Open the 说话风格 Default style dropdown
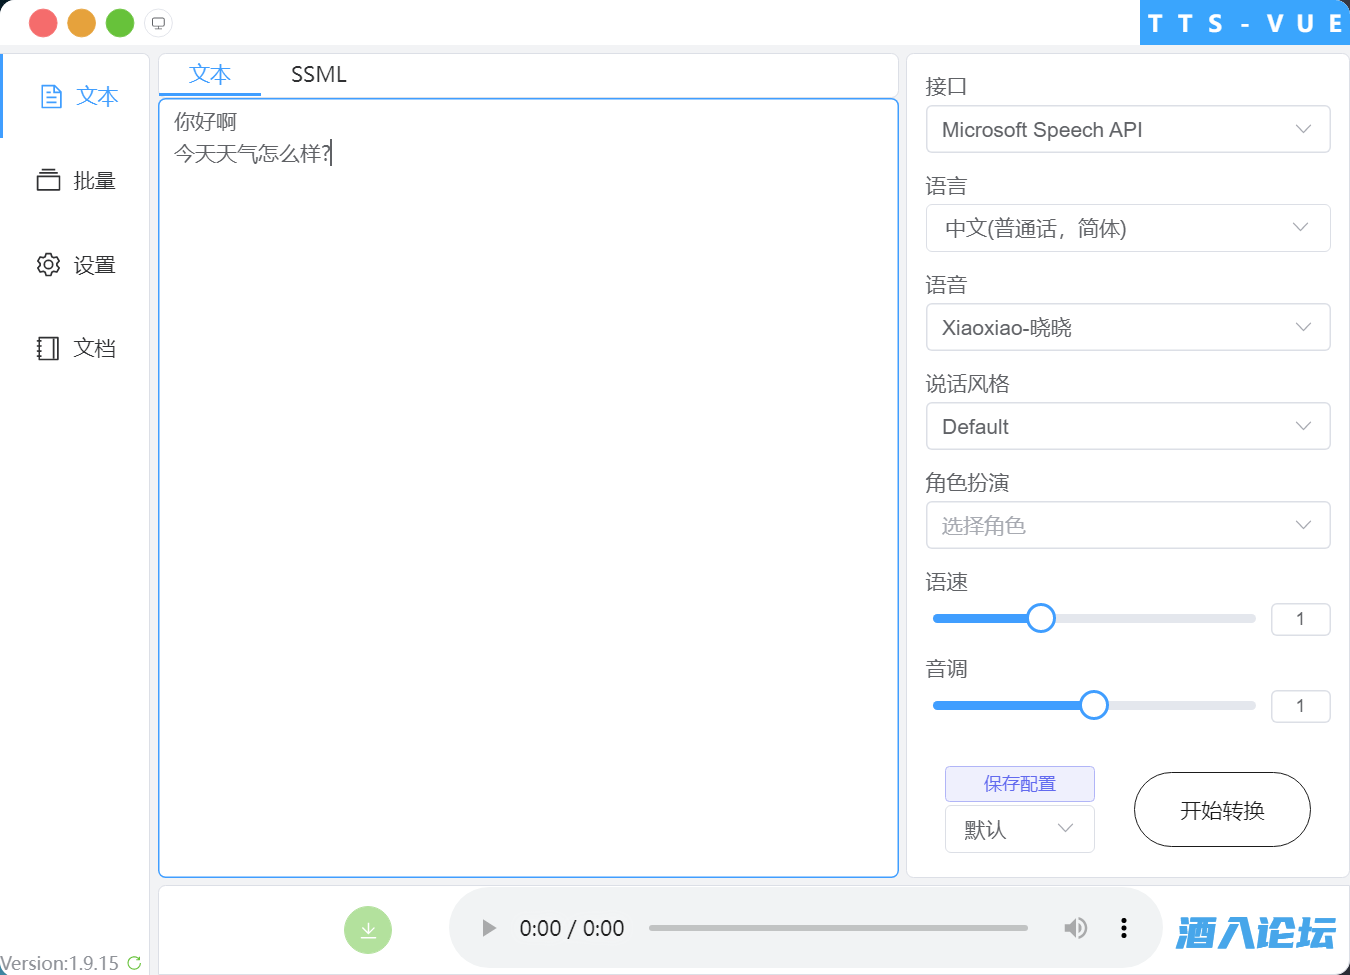1350x975 pixels. pyautogui.click(x=1127, y=427)
